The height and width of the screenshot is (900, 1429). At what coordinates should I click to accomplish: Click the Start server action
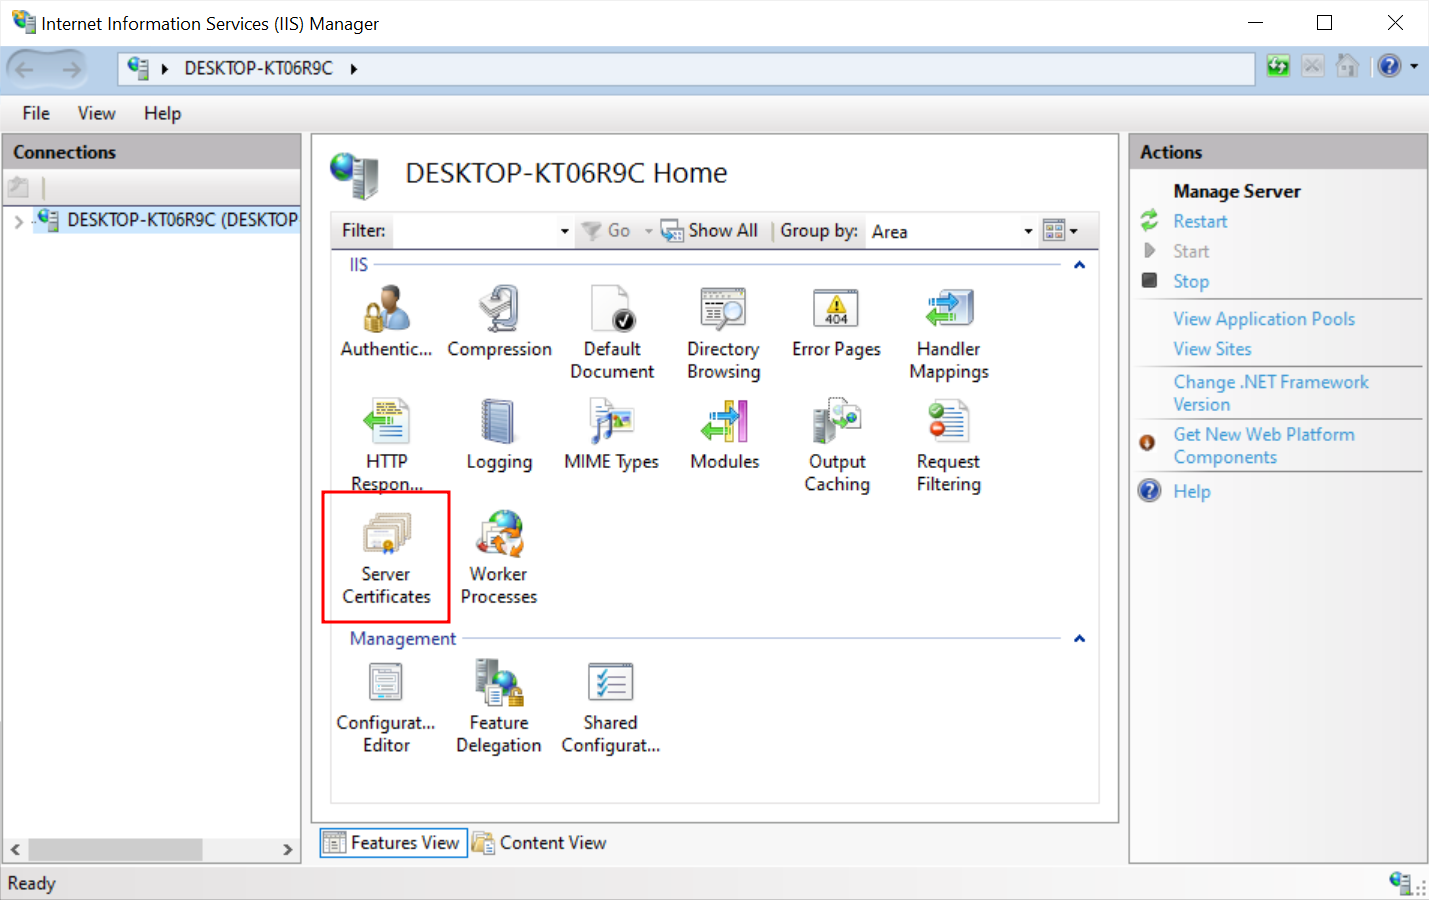point(1191,251)
